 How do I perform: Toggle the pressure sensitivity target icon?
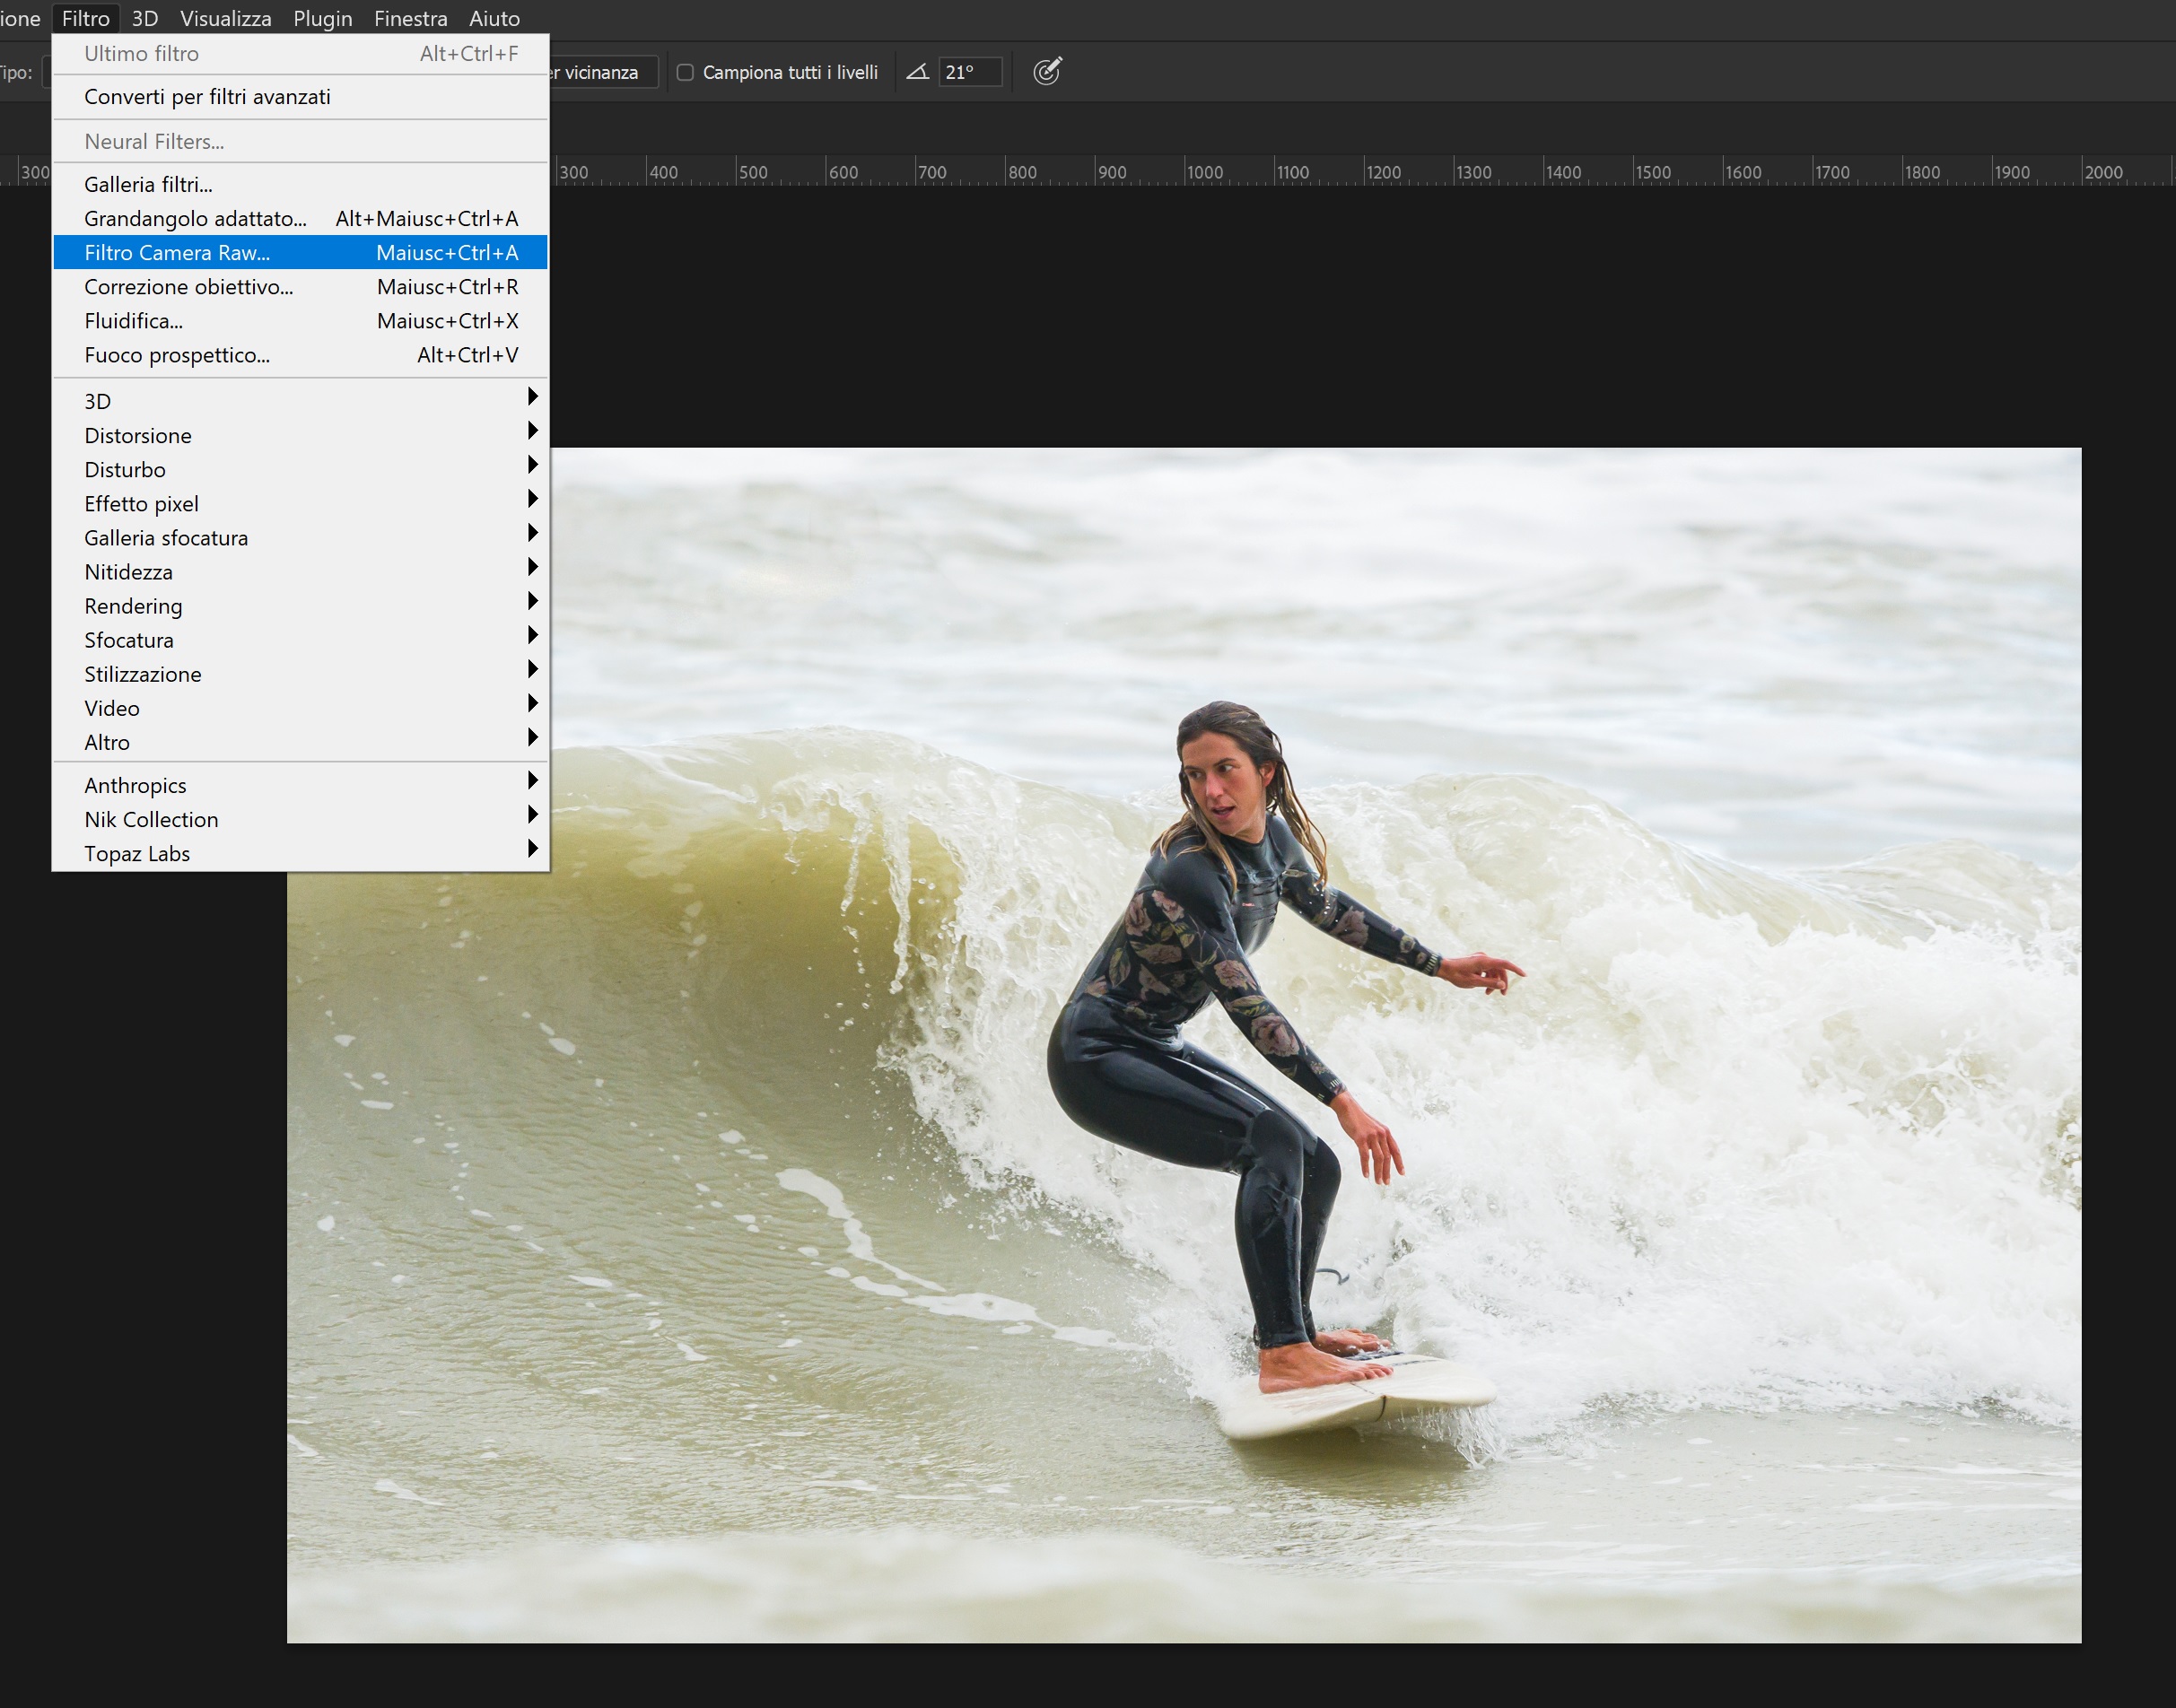click(x=1046, y=71)
